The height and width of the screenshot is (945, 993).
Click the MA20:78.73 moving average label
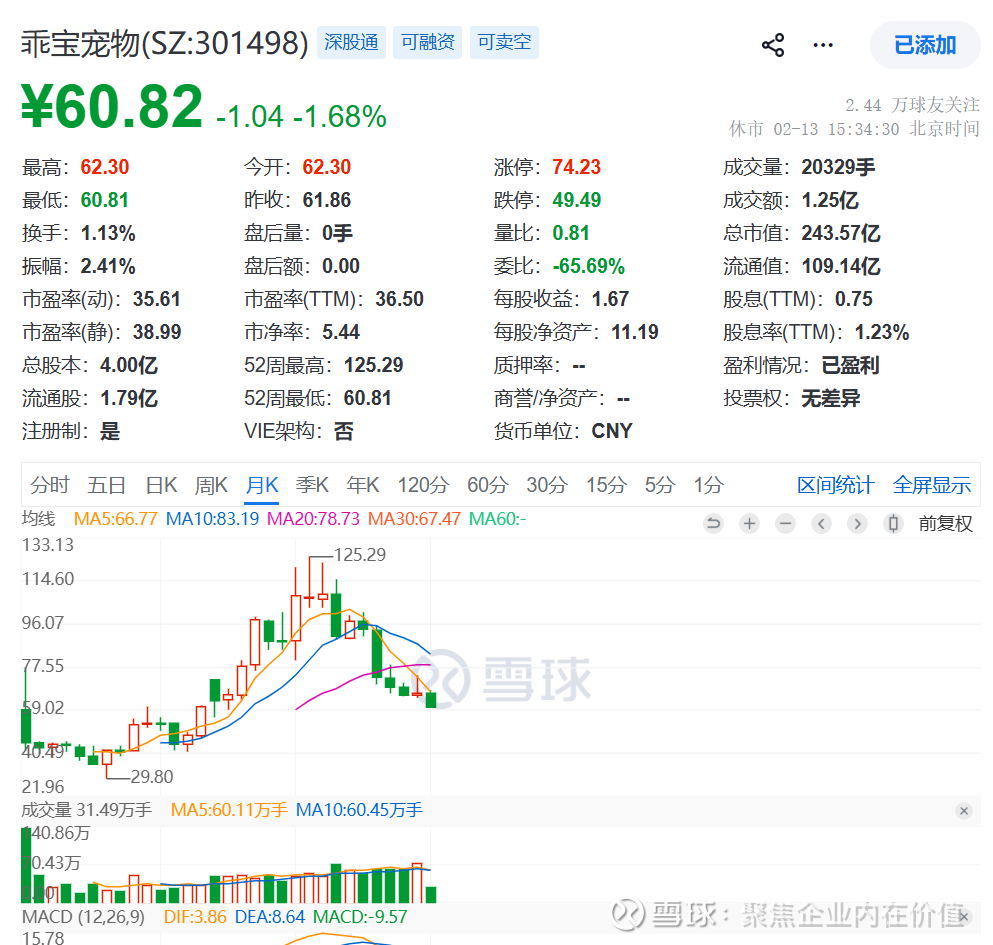pos(313,519)
